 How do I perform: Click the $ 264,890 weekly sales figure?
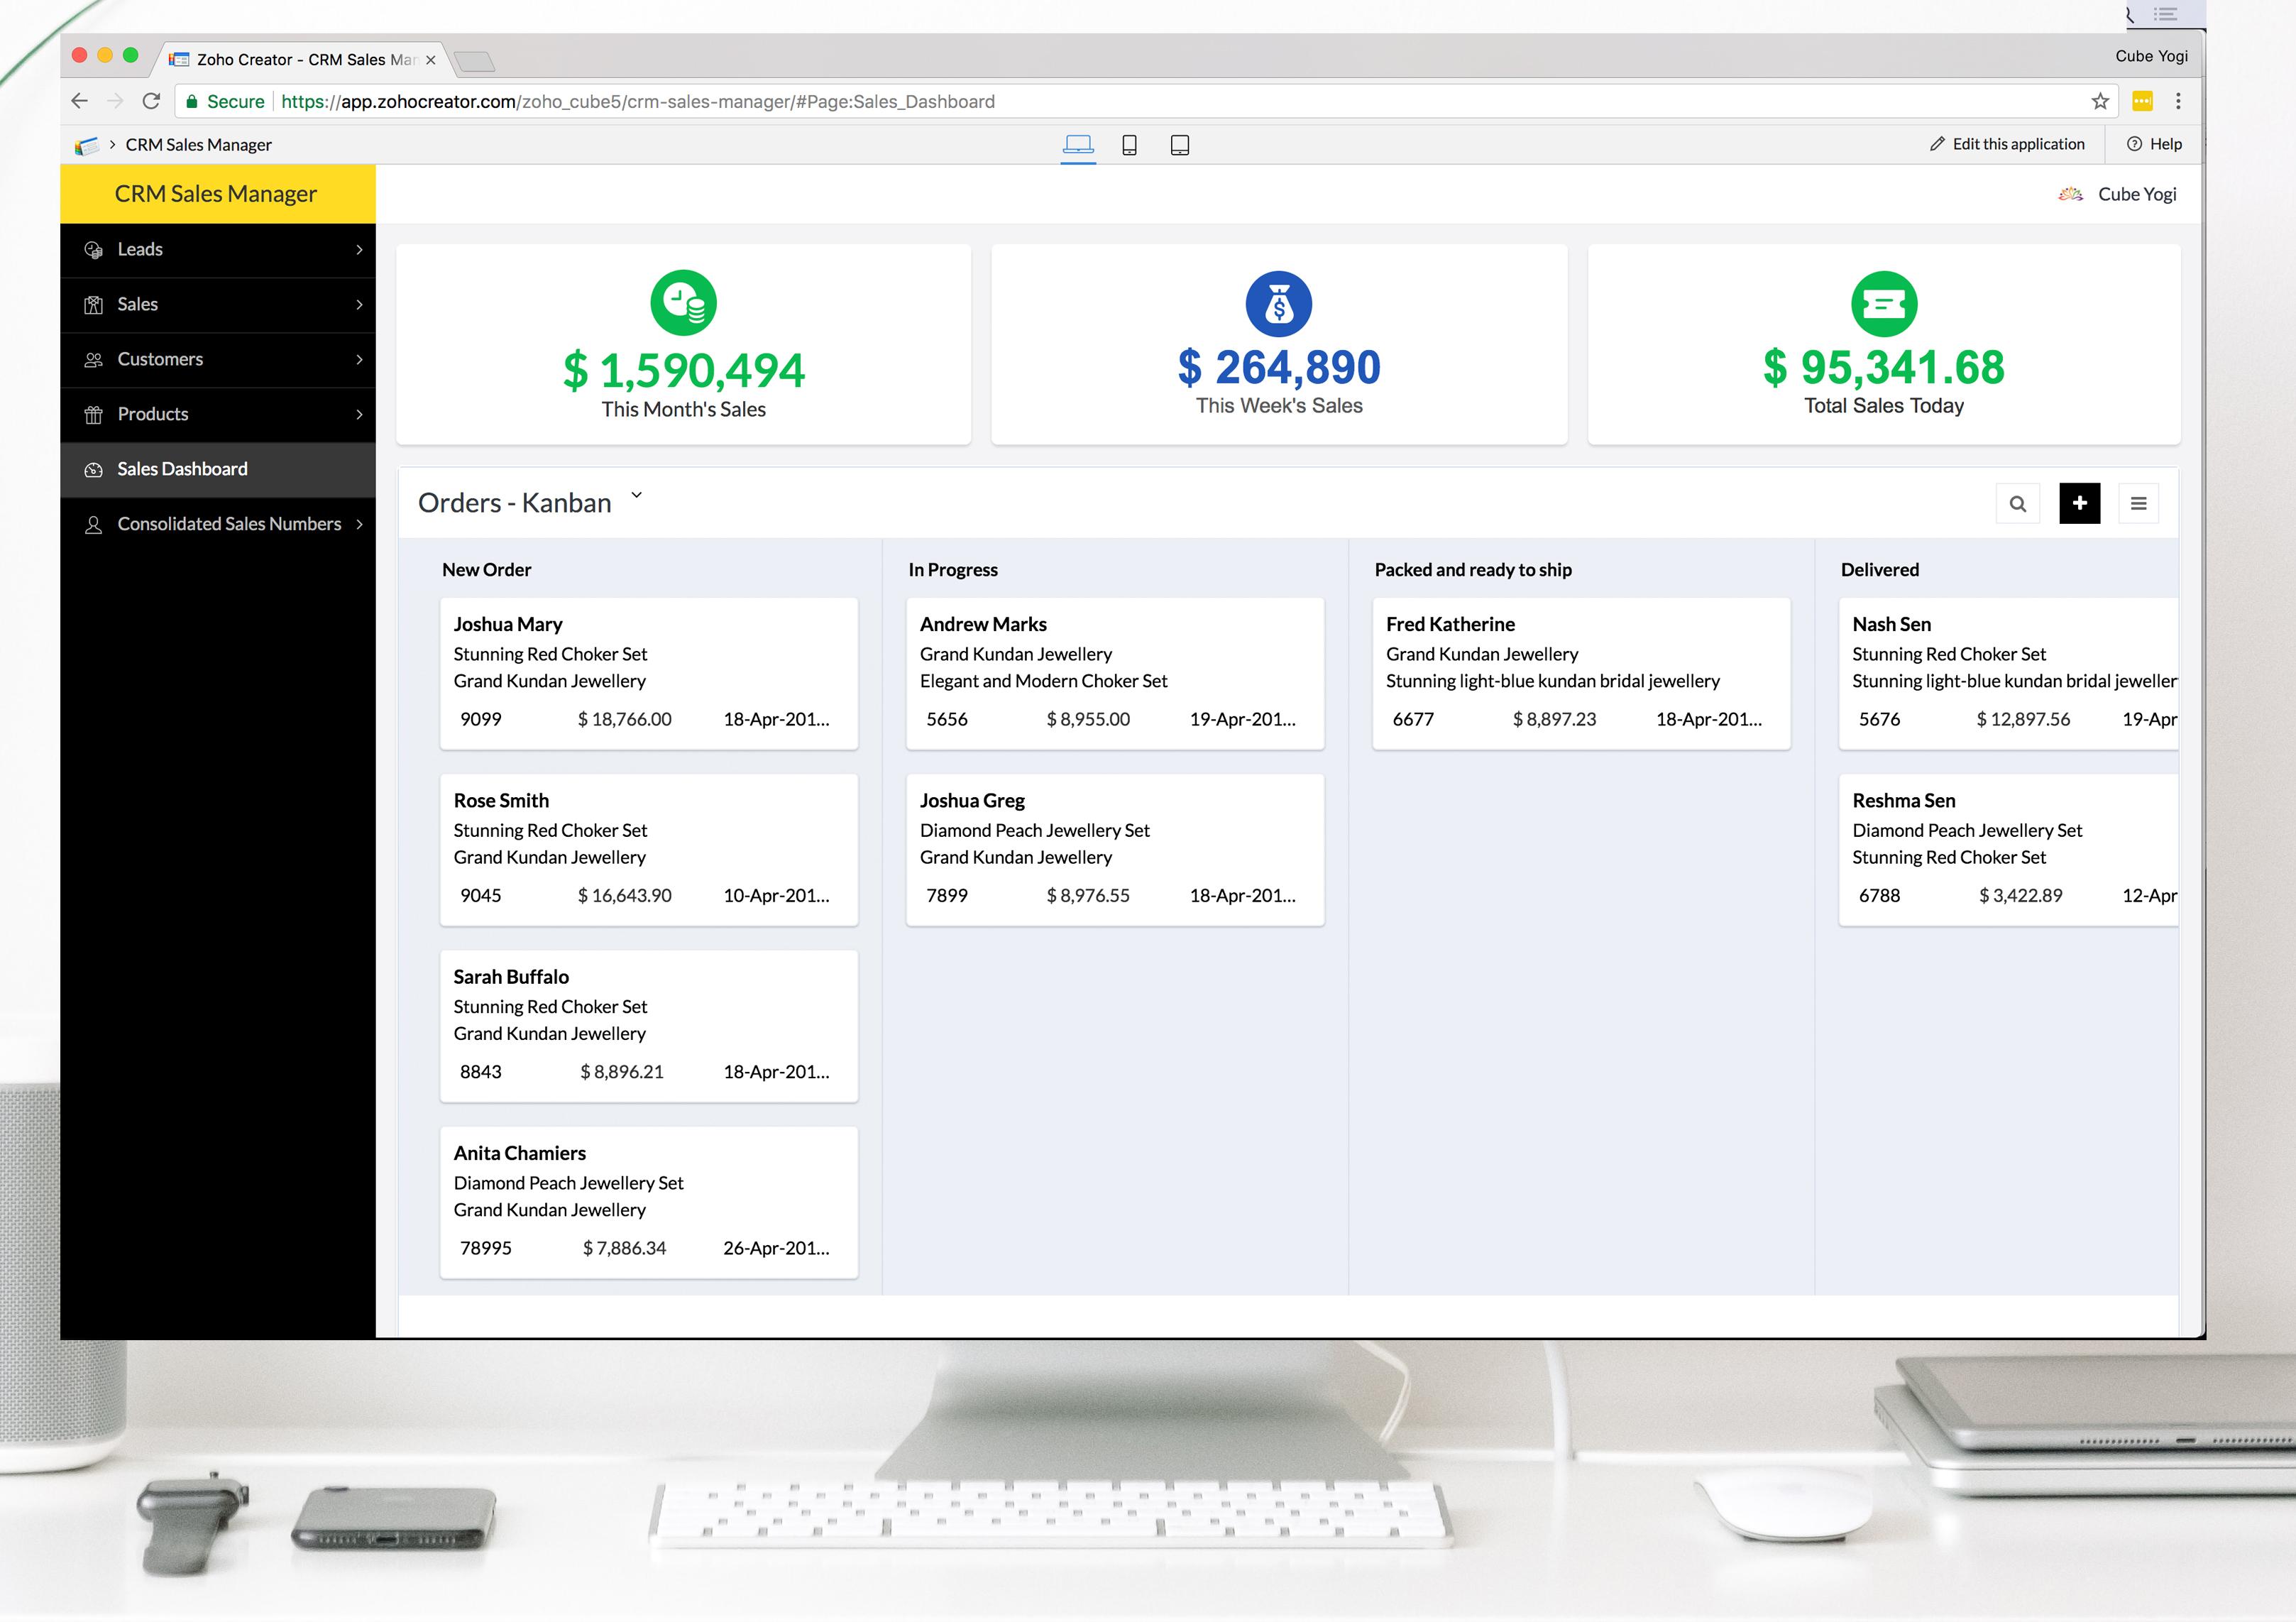coord(1279,368)
